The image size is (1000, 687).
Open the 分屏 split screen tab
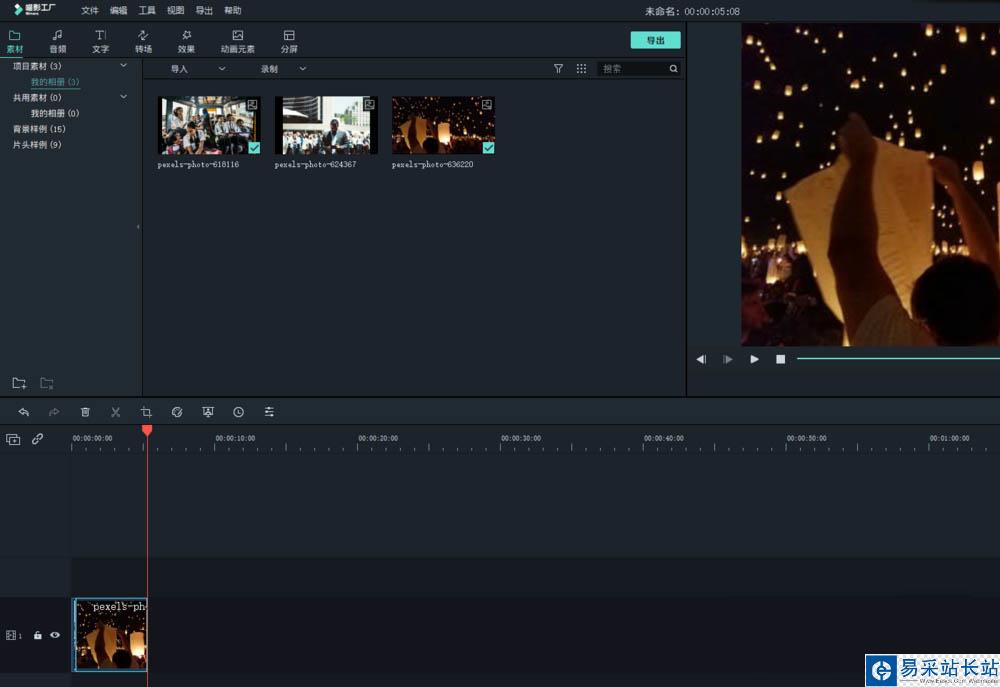click(289, 41)
